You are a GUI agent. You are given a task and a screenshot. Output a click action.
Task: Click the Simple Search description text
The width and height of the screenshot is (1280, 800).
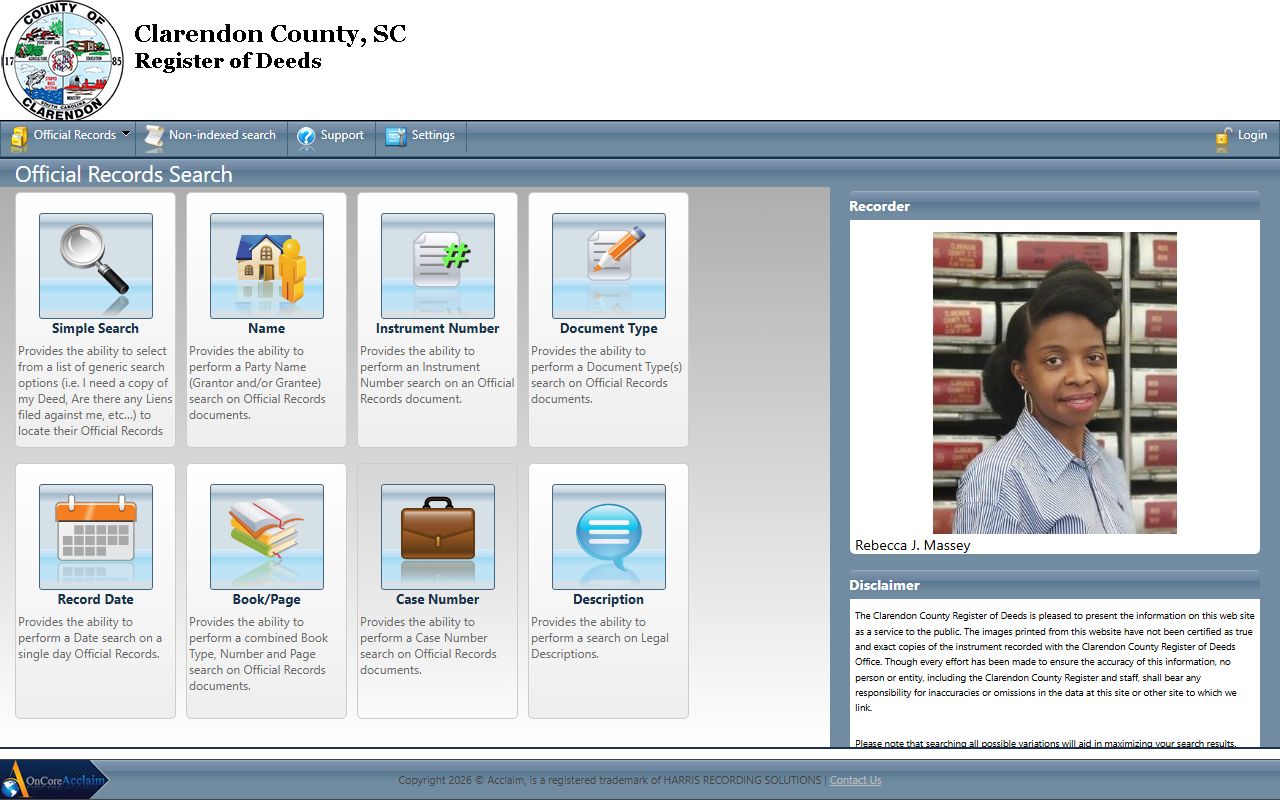pos(95,391)
